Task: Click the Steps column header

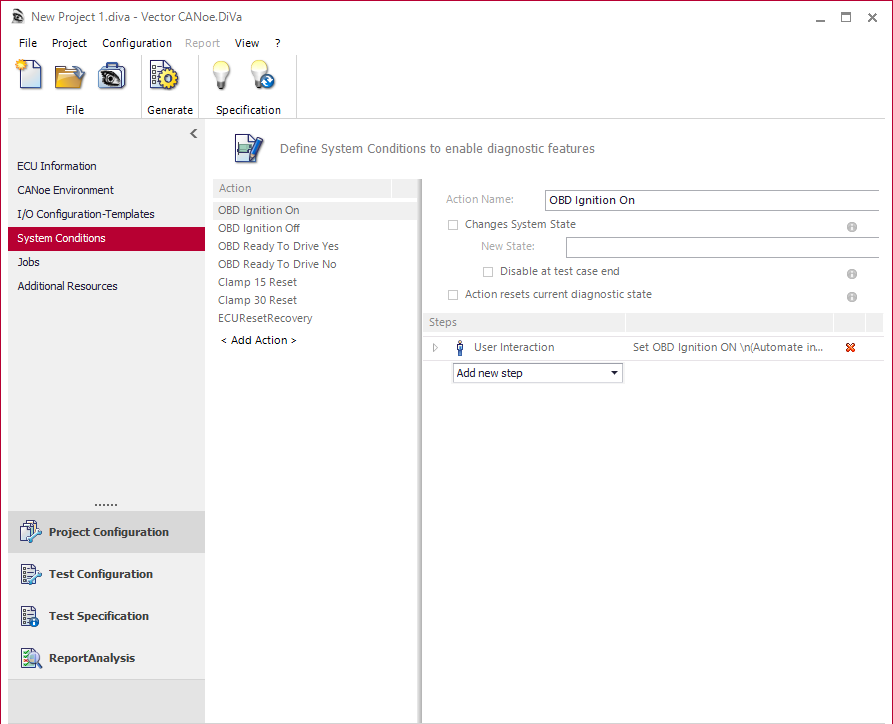Action: point(524,322)
